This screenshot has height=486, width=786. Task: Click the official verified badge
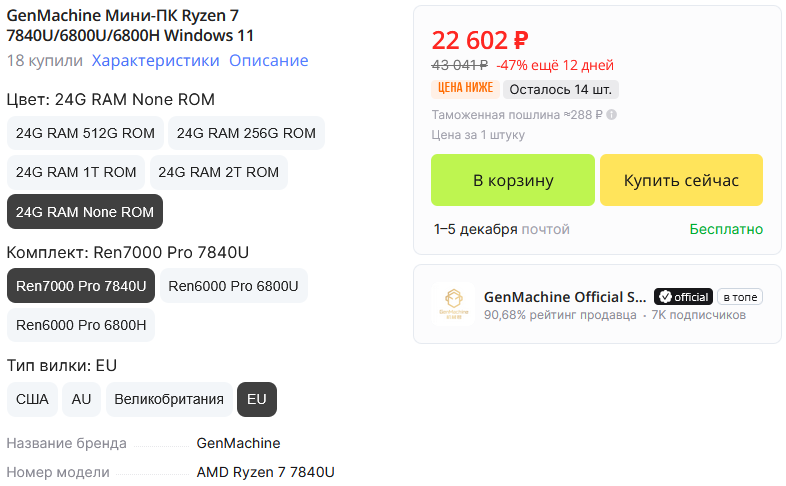pos(683,297)
